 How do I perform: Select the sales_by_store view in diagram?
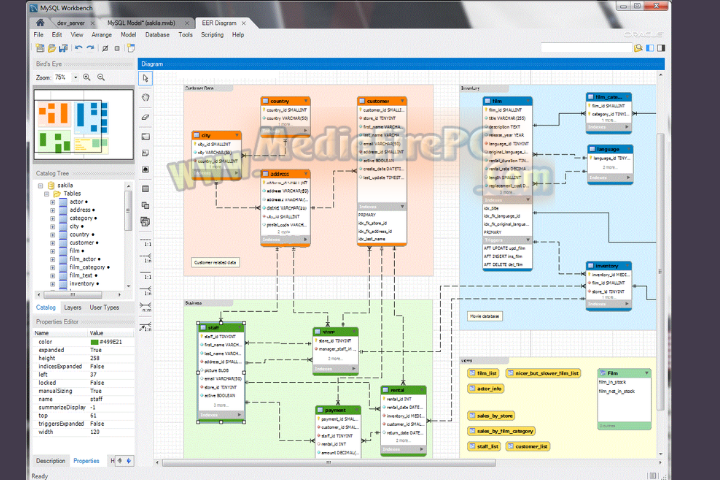click(491, 416)
